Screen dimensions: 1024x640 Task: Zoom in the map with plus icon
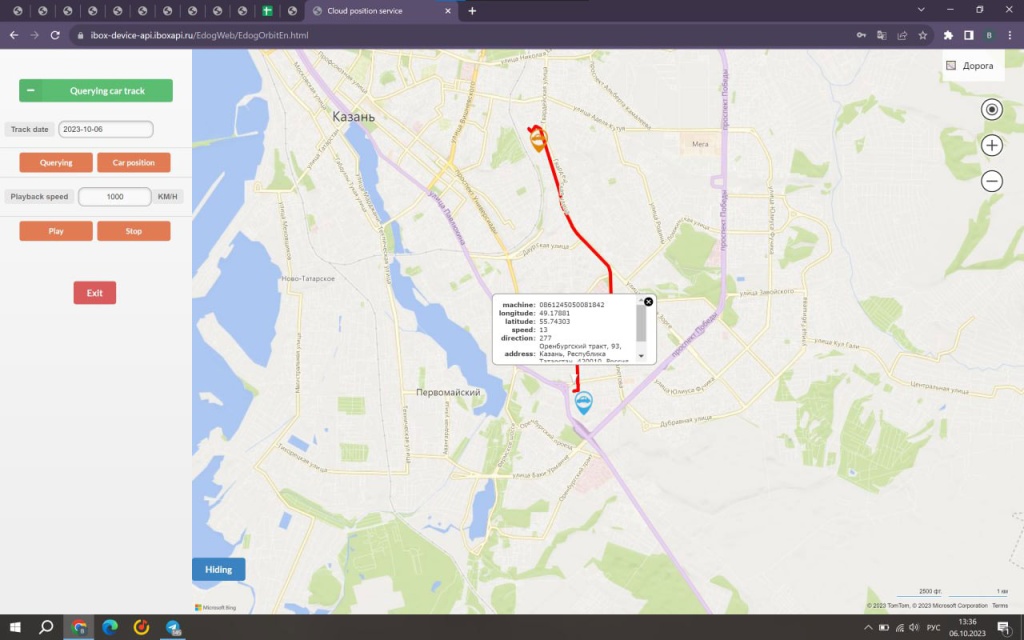[991, 145]
